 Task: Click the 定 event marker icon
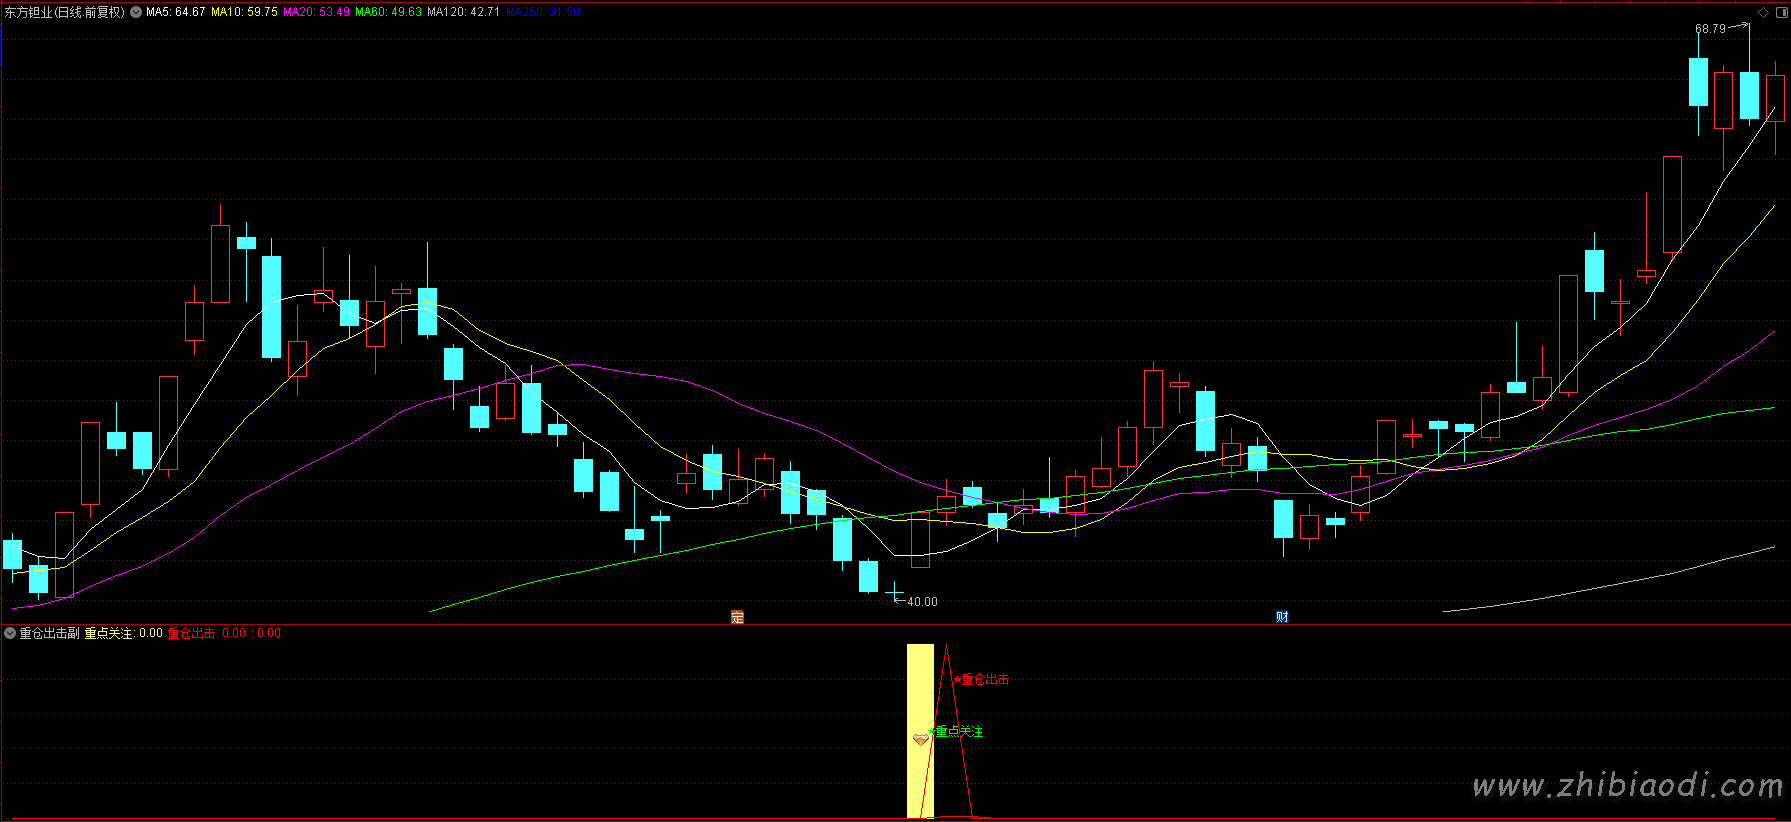738,617
